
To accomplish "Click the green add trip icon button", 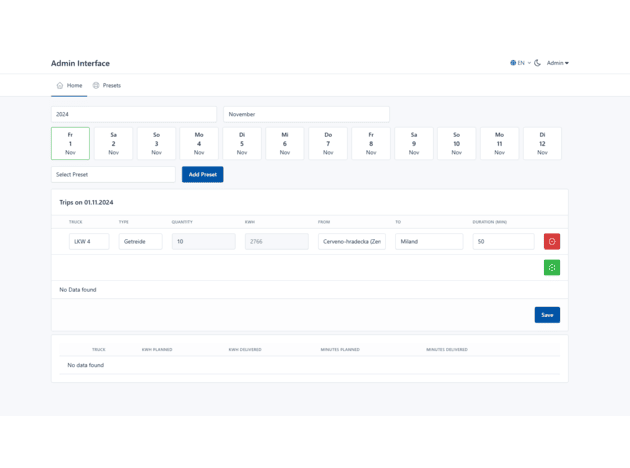I will (552, 268).
